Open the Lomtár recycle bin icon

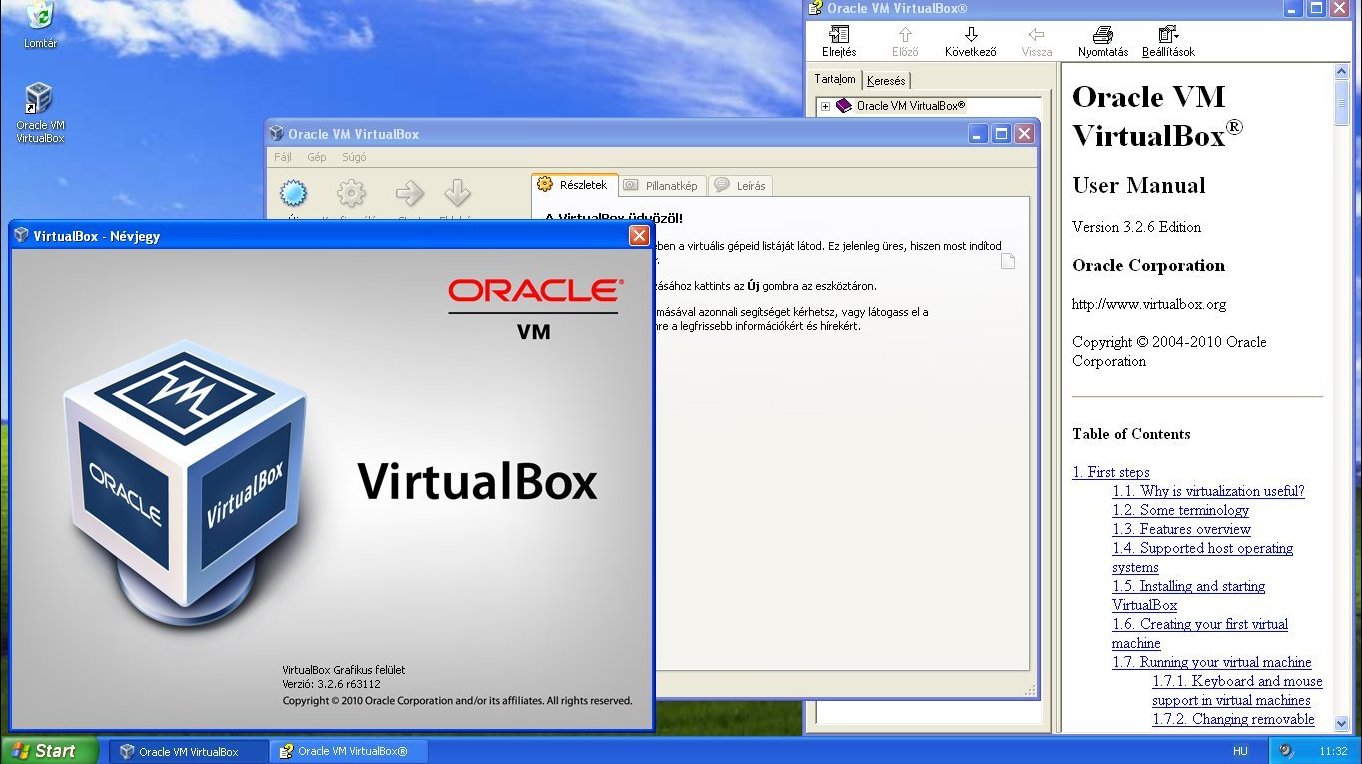coord(38,18)
